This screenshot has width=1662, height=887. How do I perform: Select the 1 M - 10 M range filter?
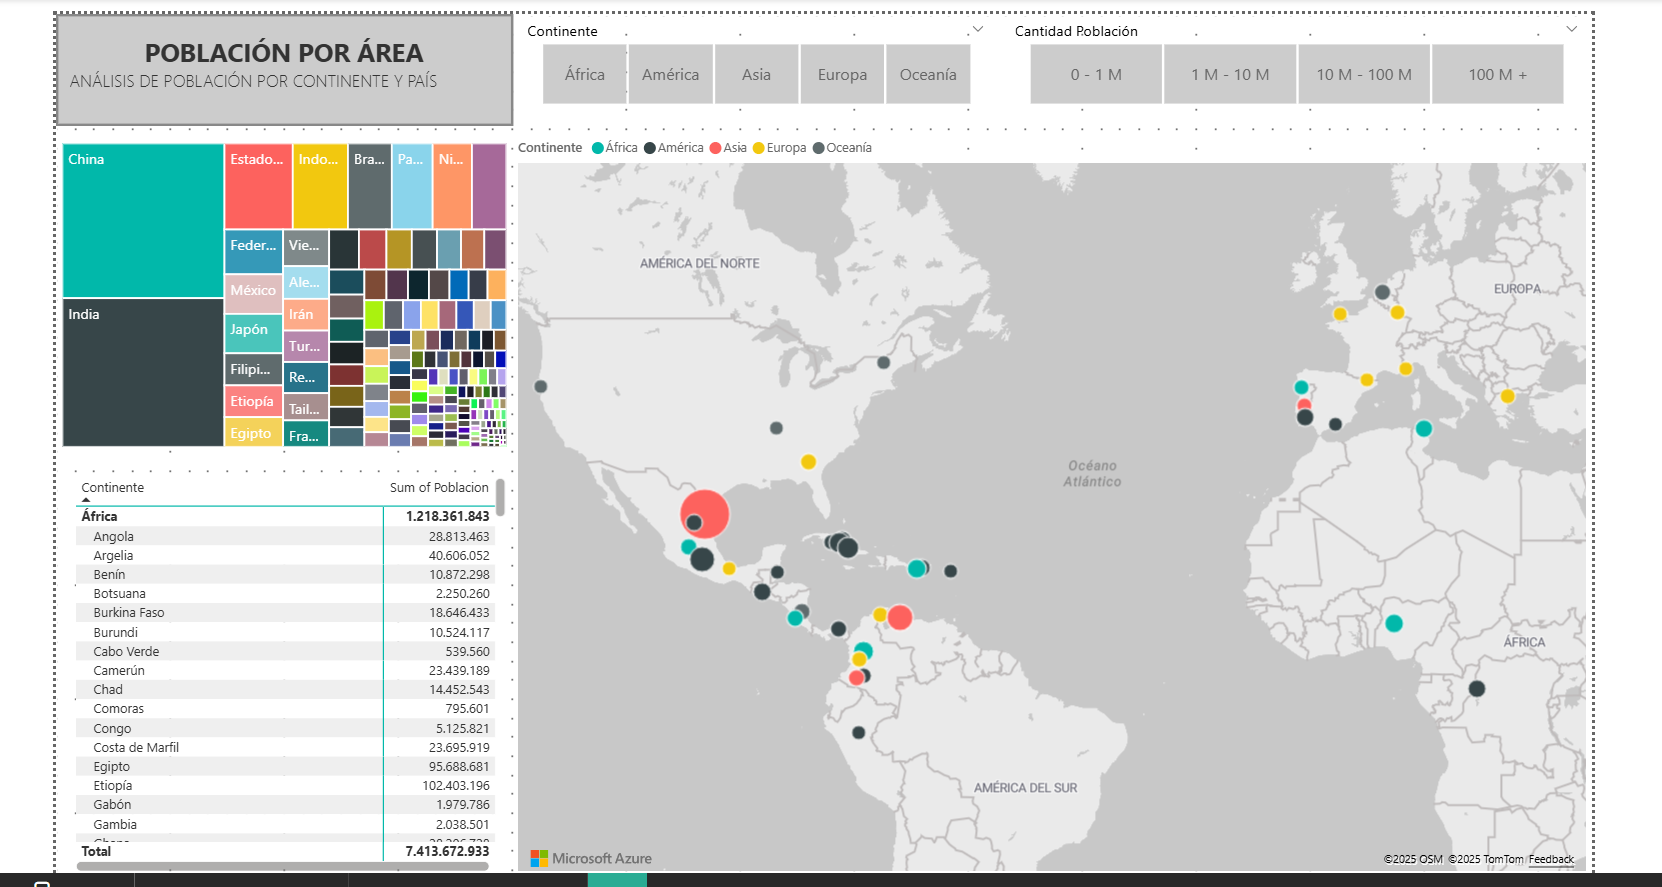click(x=1230, y=75)
